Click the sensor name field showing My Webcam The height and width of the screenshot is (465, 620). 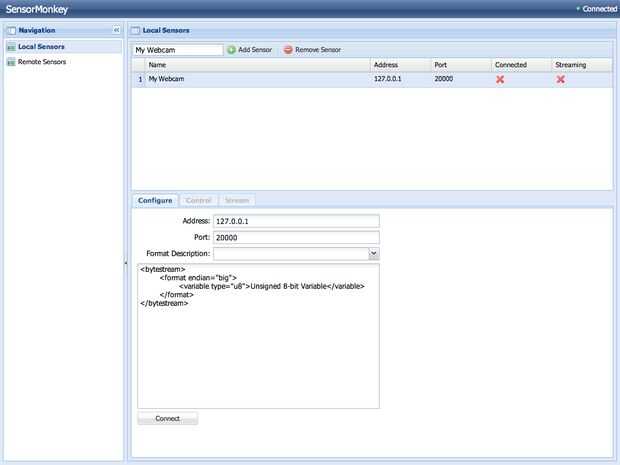(178, 50)
